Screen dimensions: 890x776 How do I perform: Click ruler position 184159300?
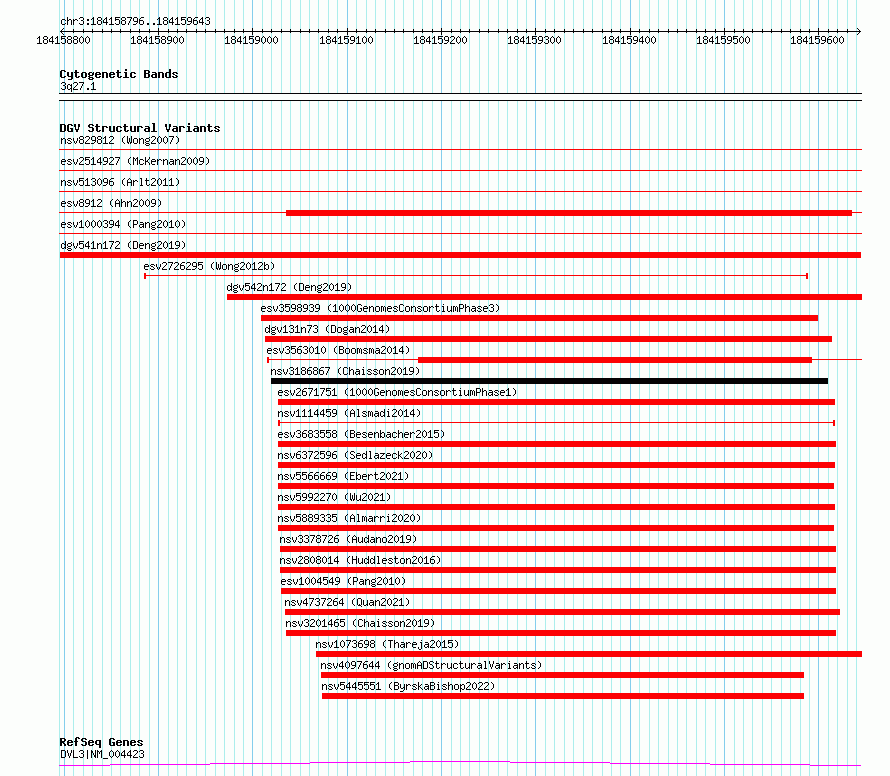(534, 40)
